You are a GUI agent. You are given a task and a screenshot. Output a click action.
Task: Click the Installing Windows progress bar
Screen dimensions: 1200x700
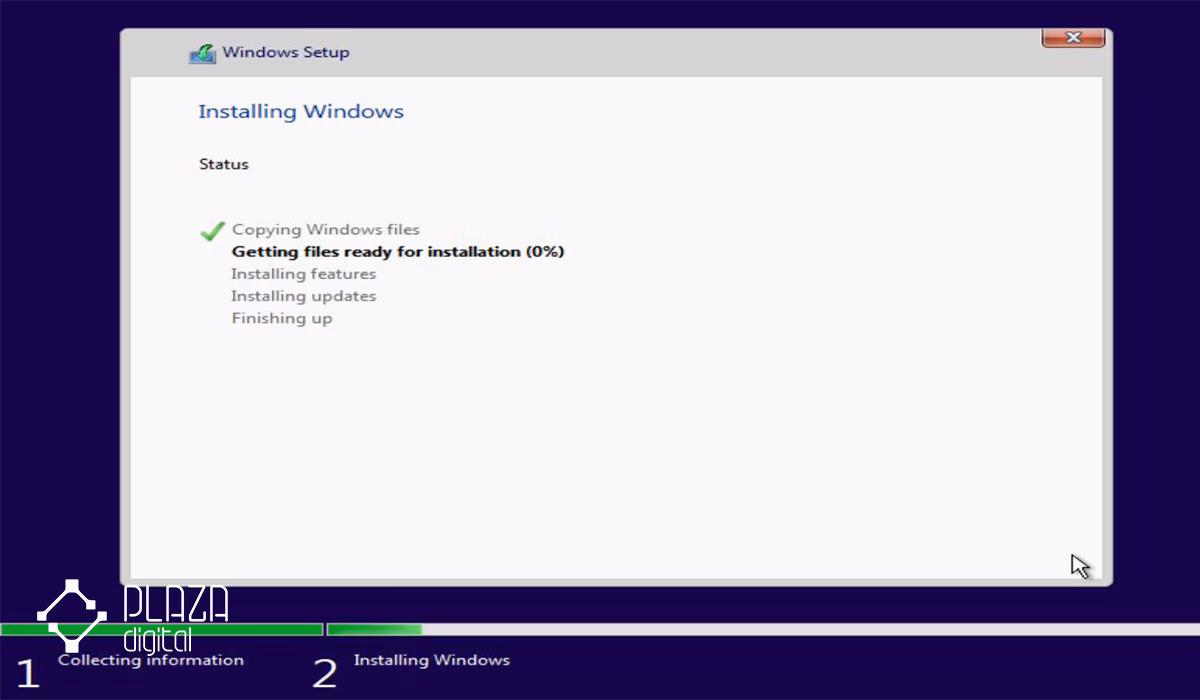pyautogui.click(x=763, y=629)
